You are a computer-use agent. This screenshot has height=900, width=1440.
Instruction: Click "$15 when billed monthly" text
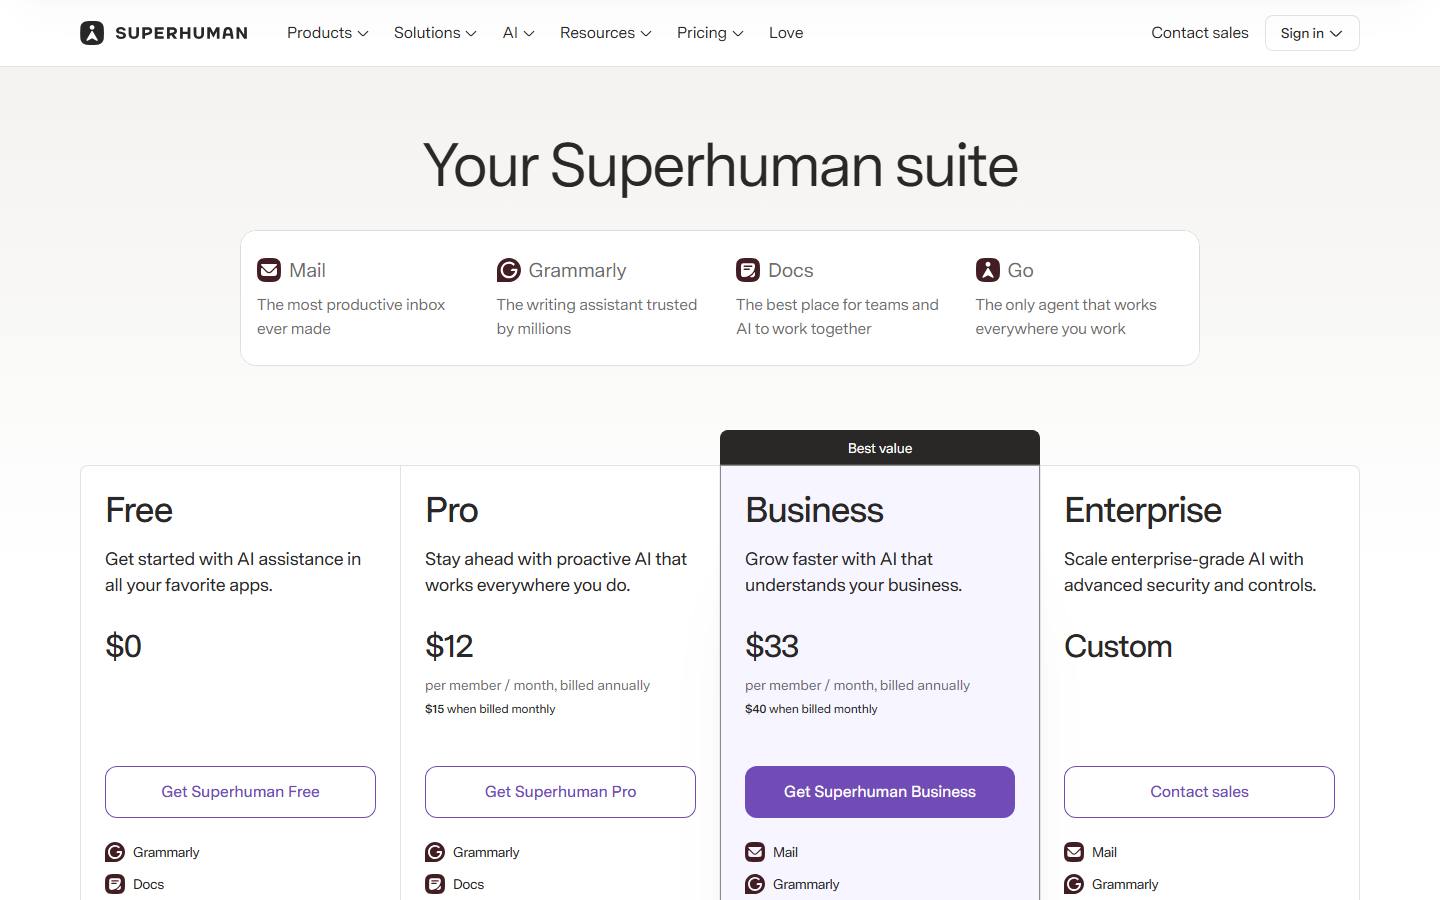[x=490, y=709]
